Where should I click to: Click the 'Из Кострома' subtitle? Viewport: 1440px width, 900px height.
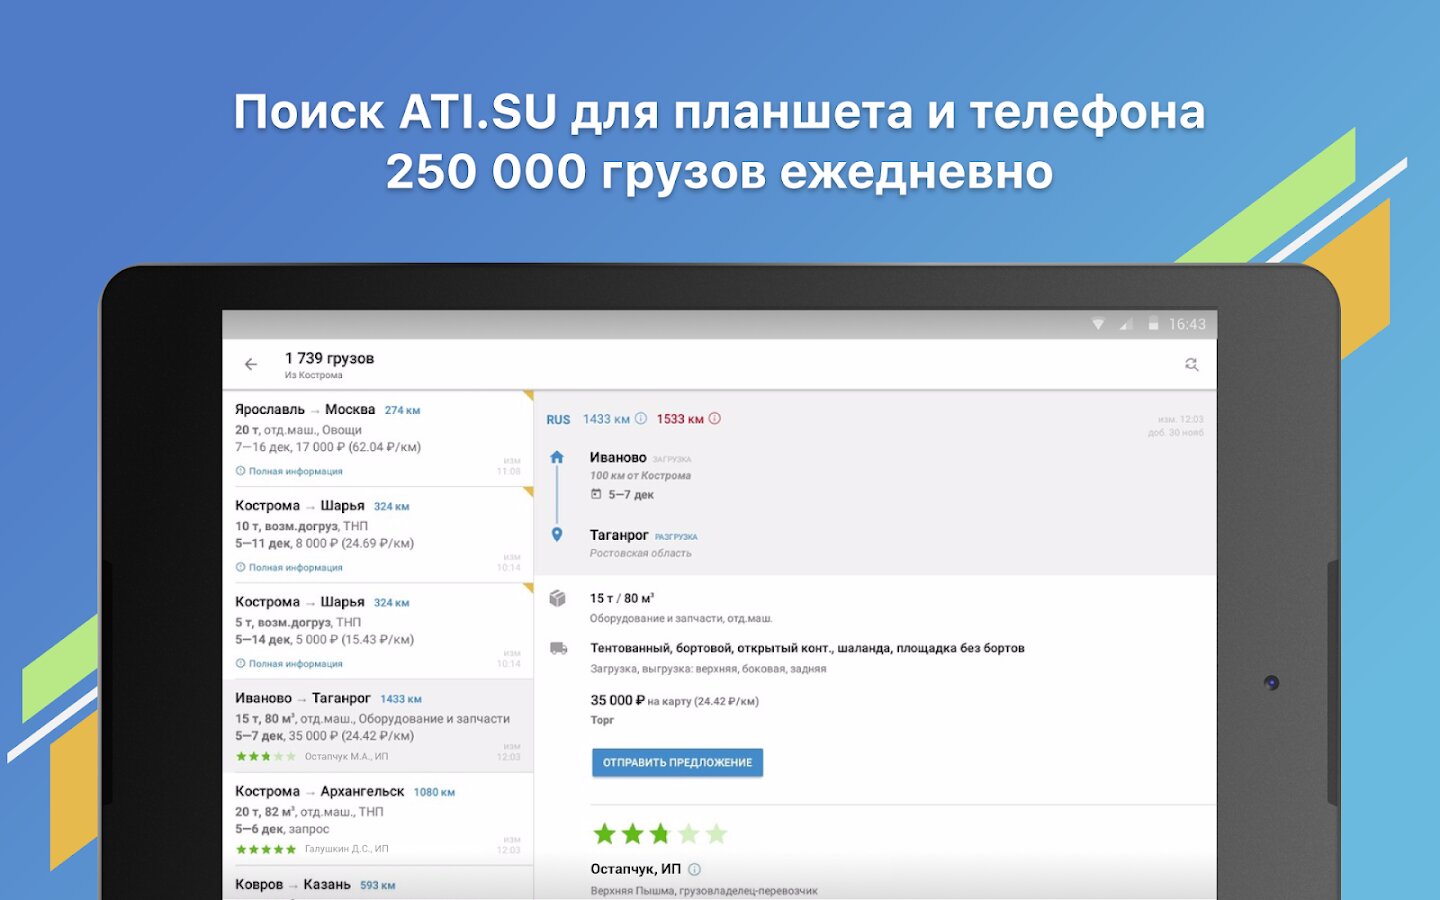[313, 375]
